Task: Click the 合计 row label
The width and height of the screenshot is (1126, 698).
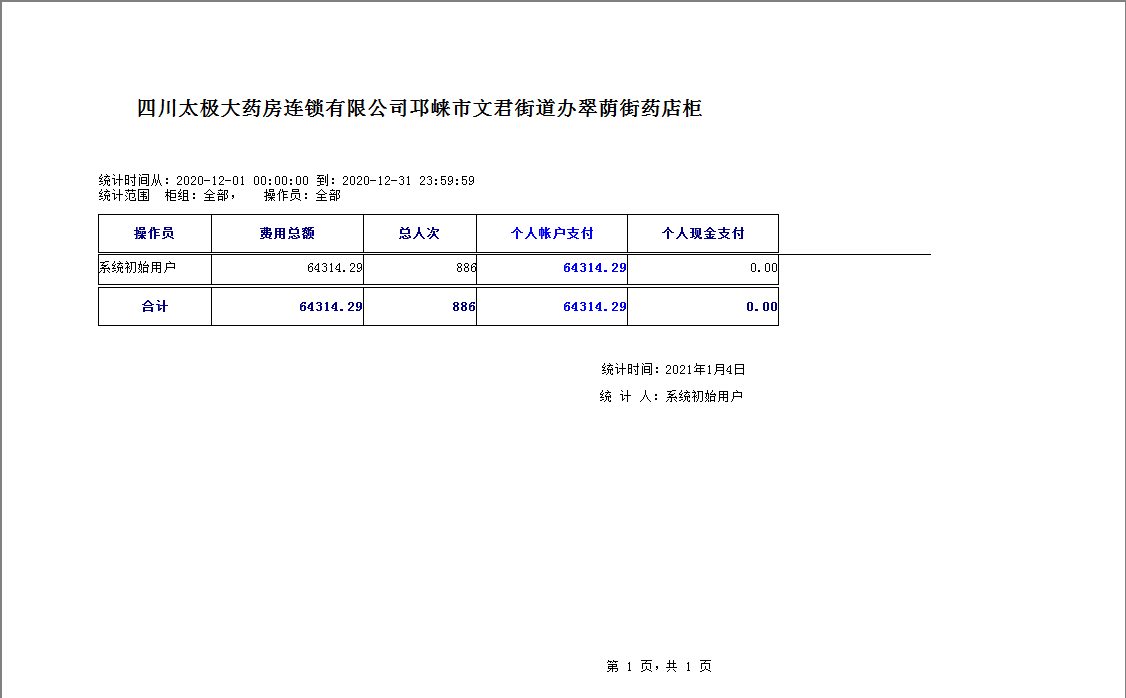Action: click(154, 307)
